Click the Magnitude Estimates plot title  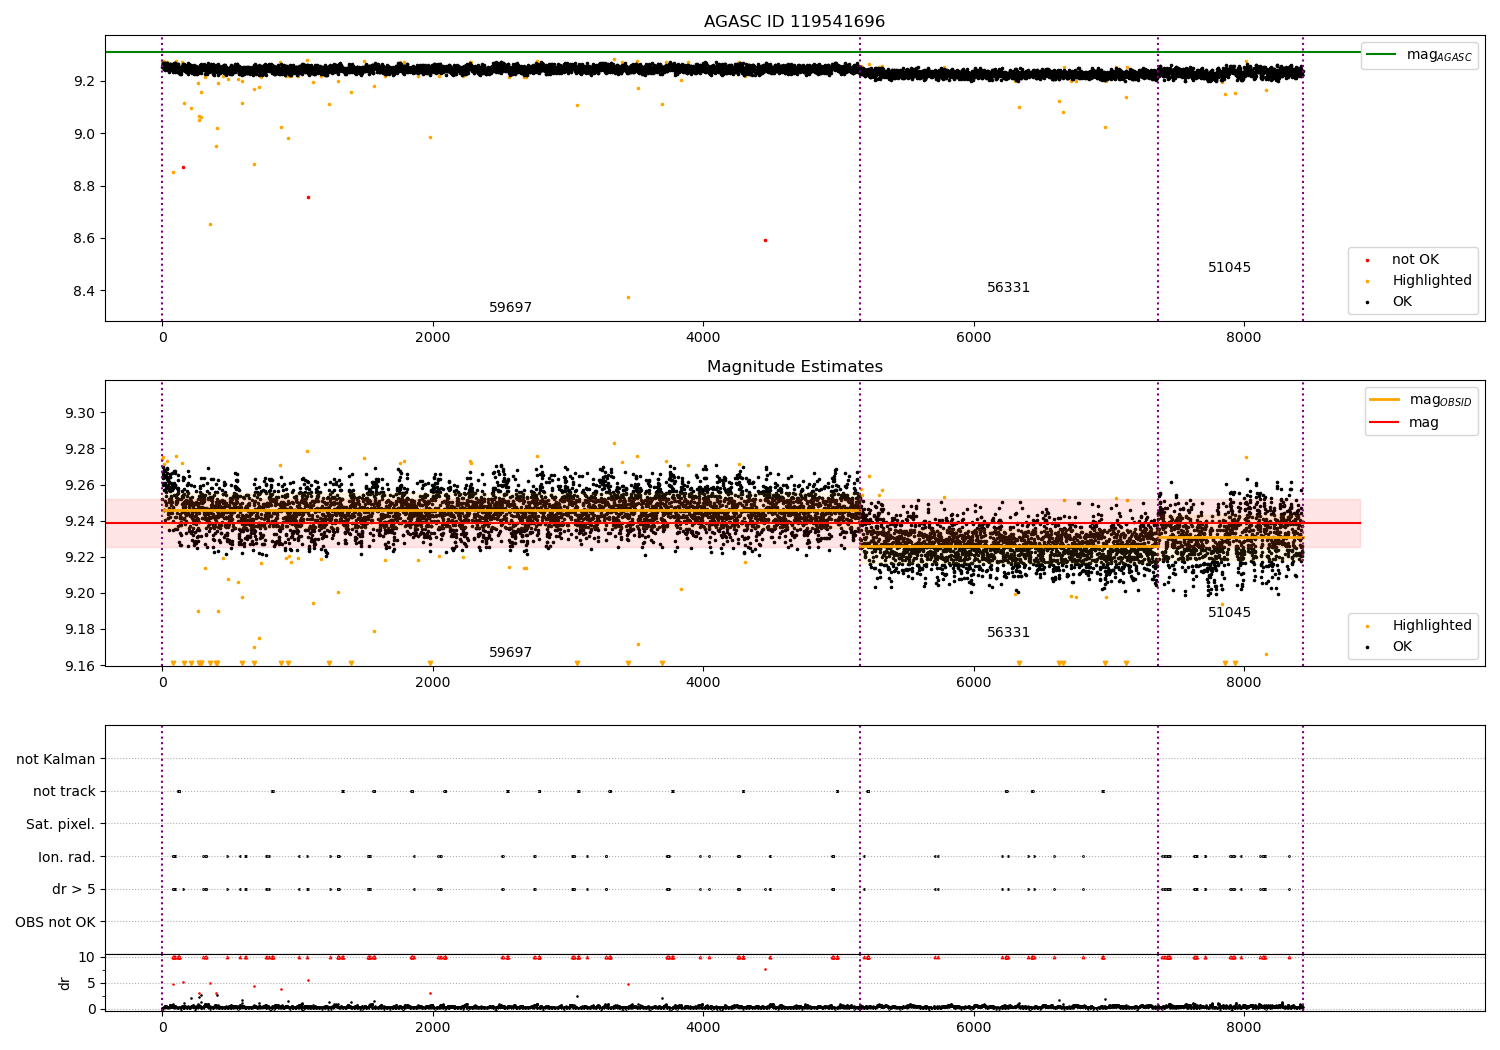pos(794,367)
